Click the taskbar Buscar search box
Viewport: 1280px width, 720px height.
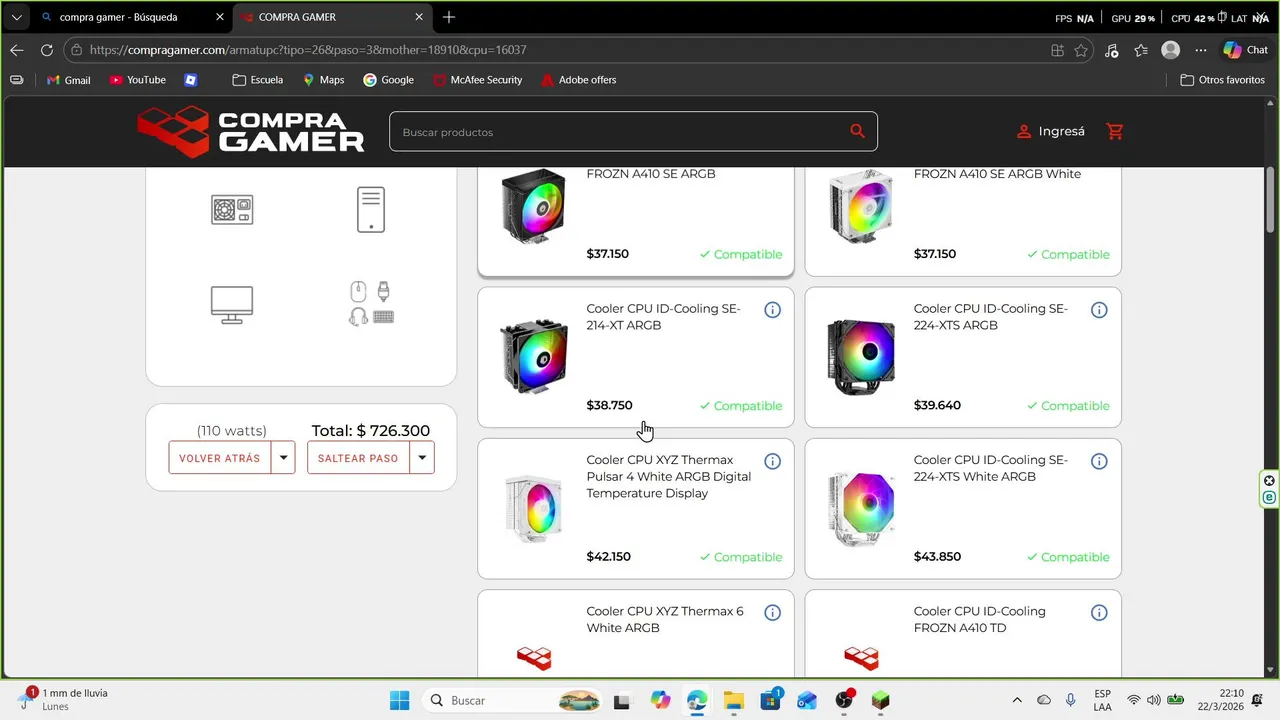coord(514,700)
